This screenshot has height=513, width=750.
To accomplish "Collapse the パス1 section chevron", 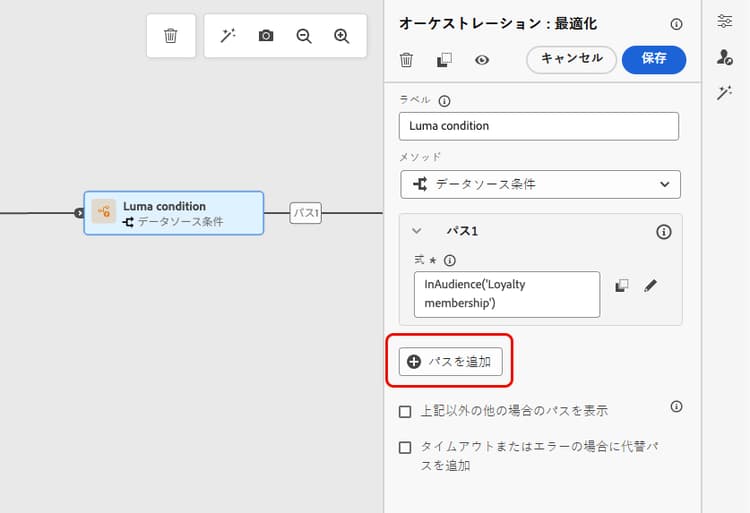I will pyautogui.click(x=417, y=231).
